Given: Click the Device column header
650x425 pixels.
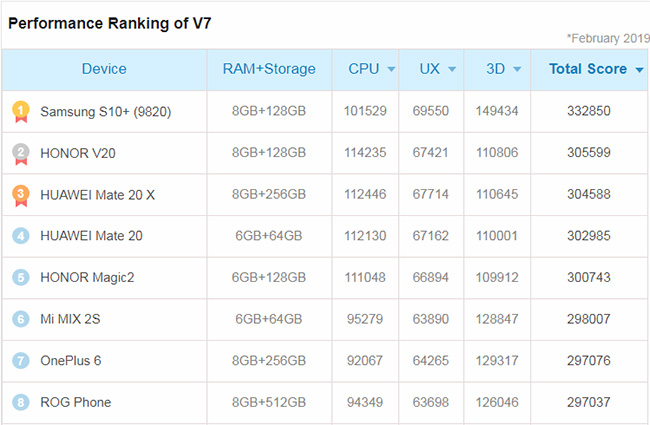Looking at the screenshot, I should pos(104,69).
